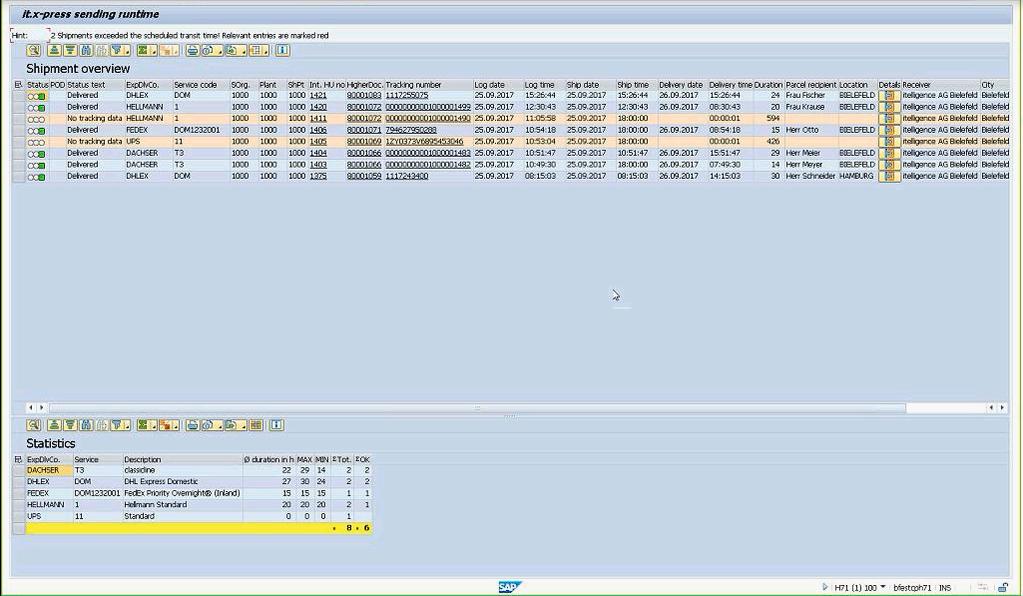The height and width of the screenshot is (596, 1023).
Task: Click the Description header in Statistics table
Action: tap(183, 460)
